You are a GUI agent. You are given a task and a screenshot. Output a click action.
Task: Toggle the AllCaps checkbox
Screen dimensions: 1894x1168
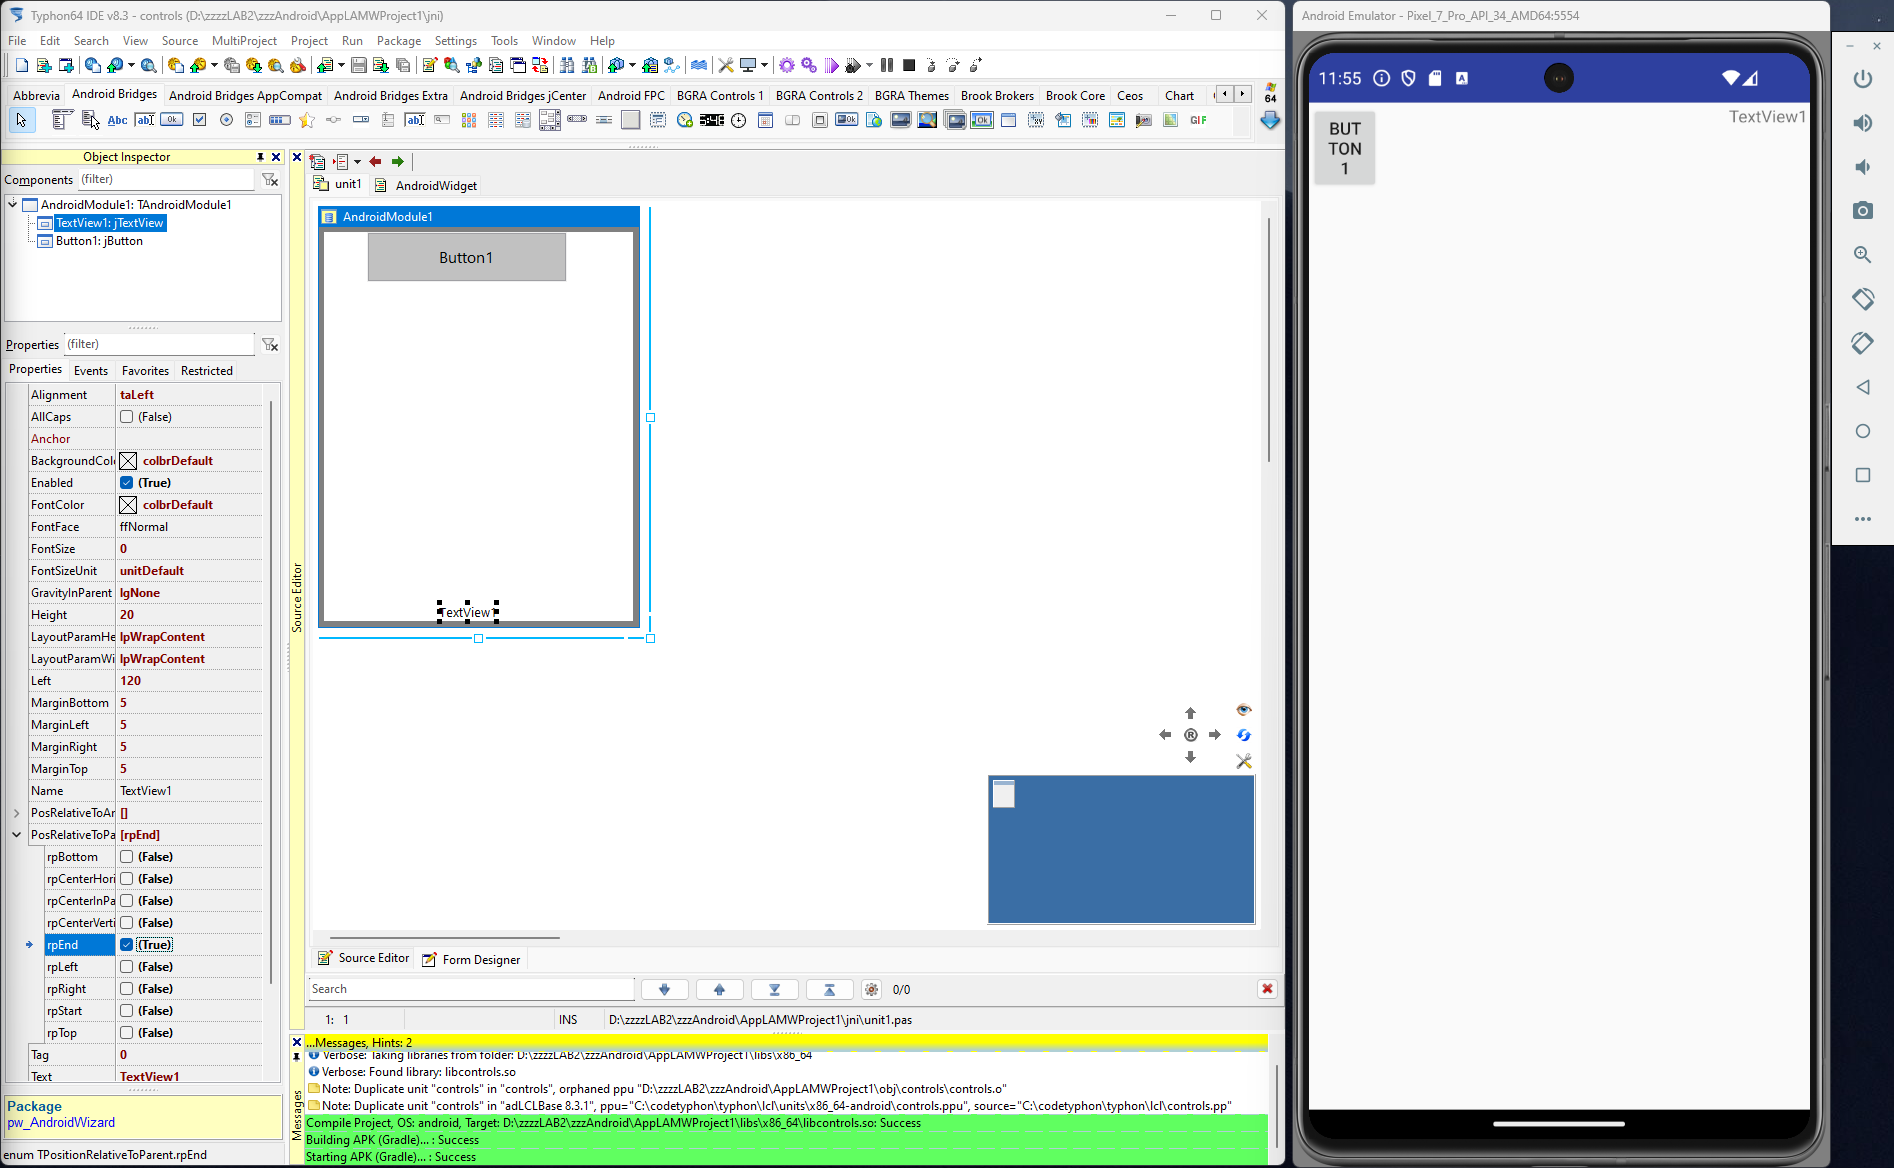pos(127,417)
